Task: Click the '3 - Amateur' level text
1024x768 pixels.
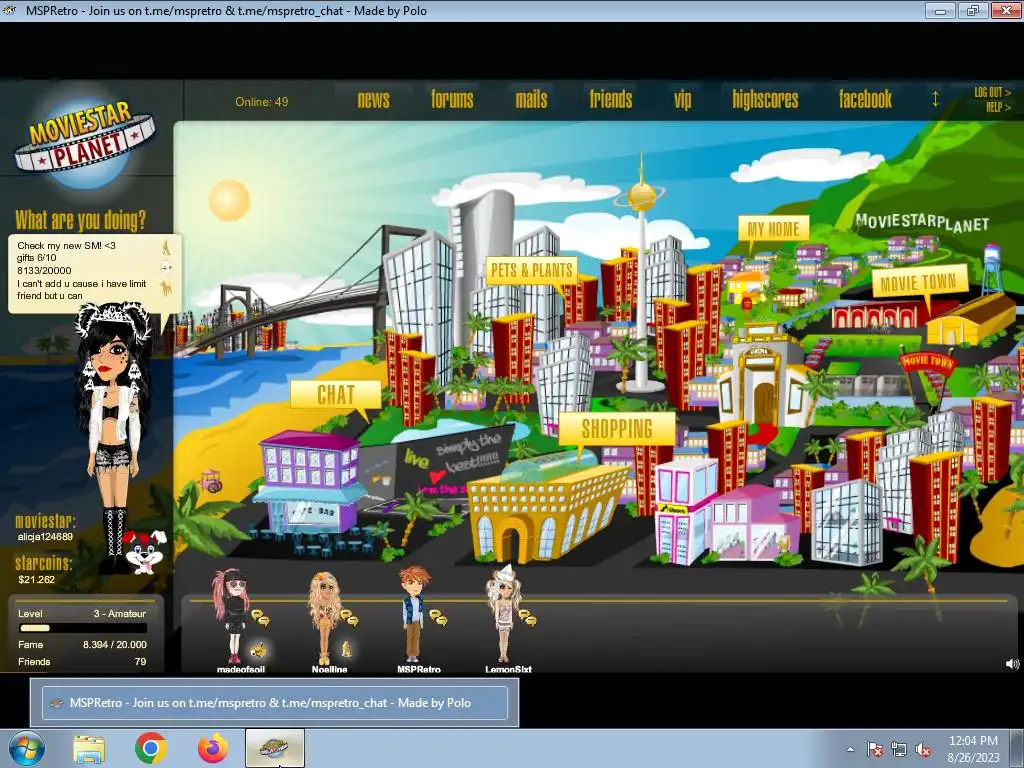Action: [x=120, y=614]
